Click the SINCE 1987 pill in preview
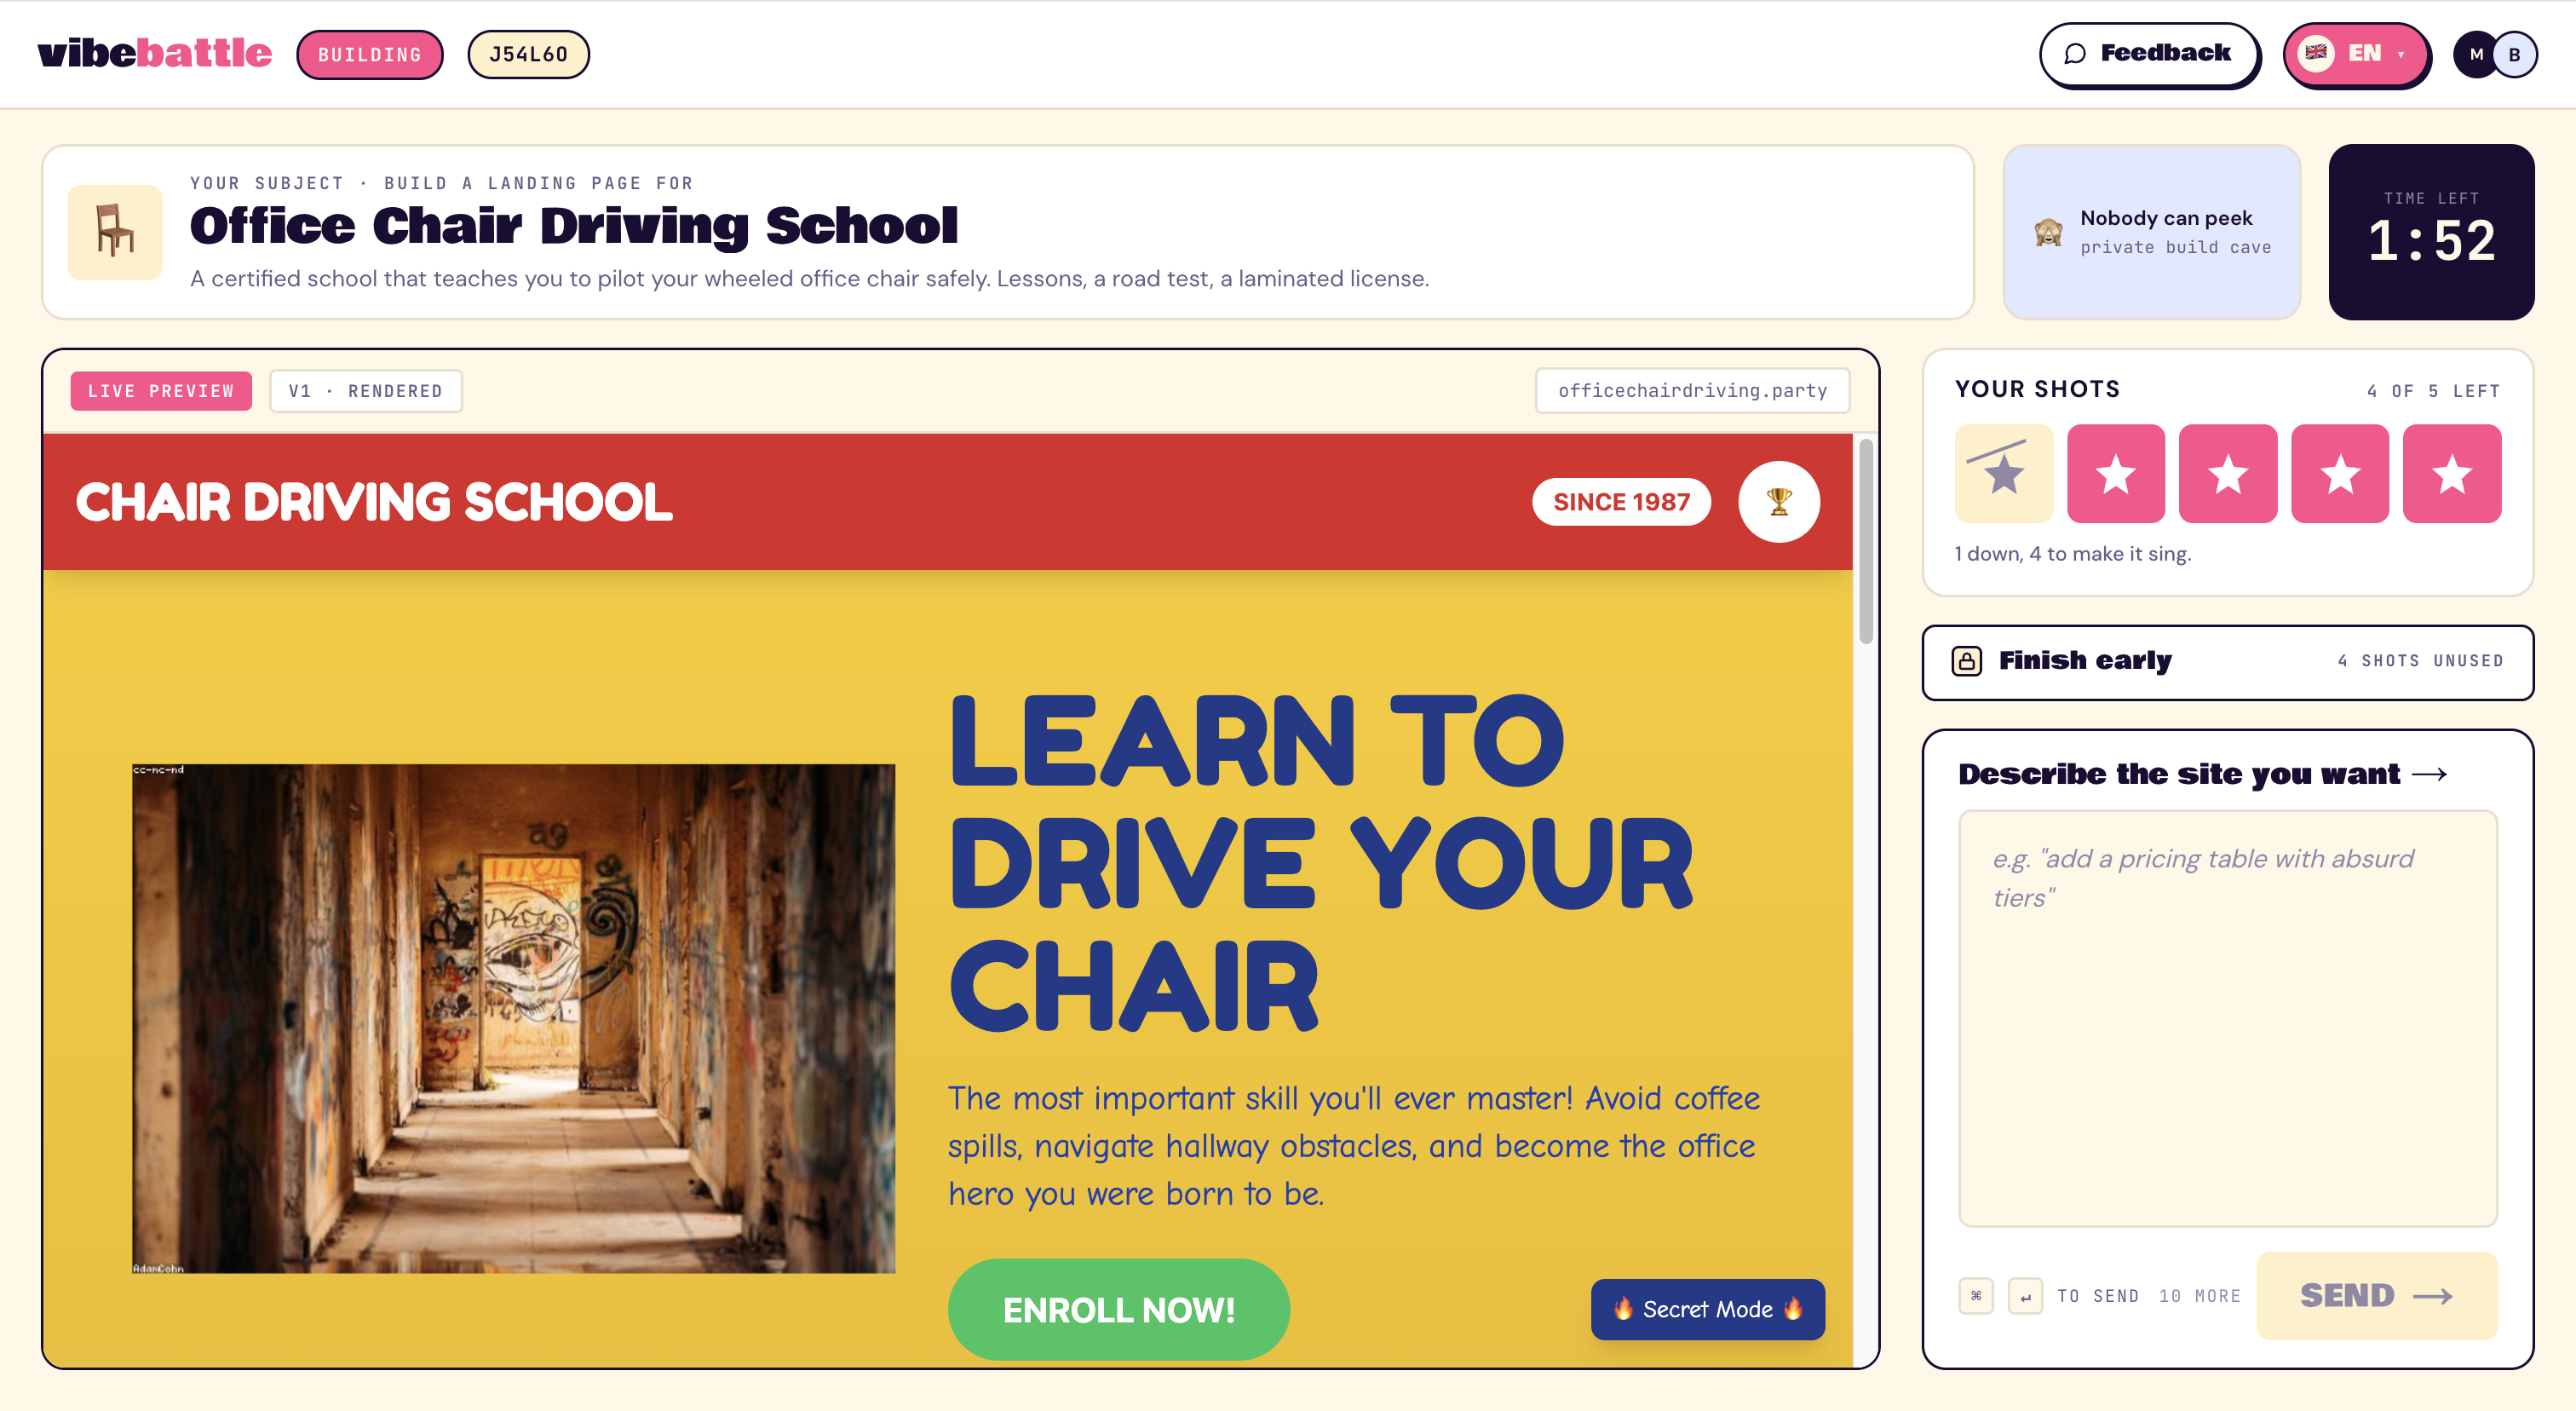The height and width of the screenshot is (1411, 2576). 1621,502
